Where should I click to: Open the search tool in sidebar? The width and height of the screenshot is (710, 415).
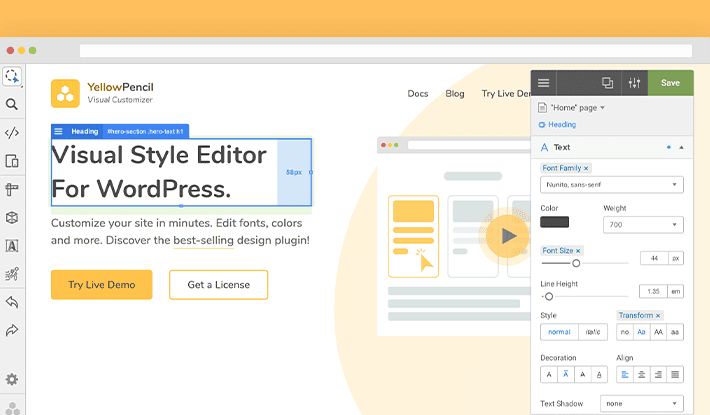[x=12, y=105]
